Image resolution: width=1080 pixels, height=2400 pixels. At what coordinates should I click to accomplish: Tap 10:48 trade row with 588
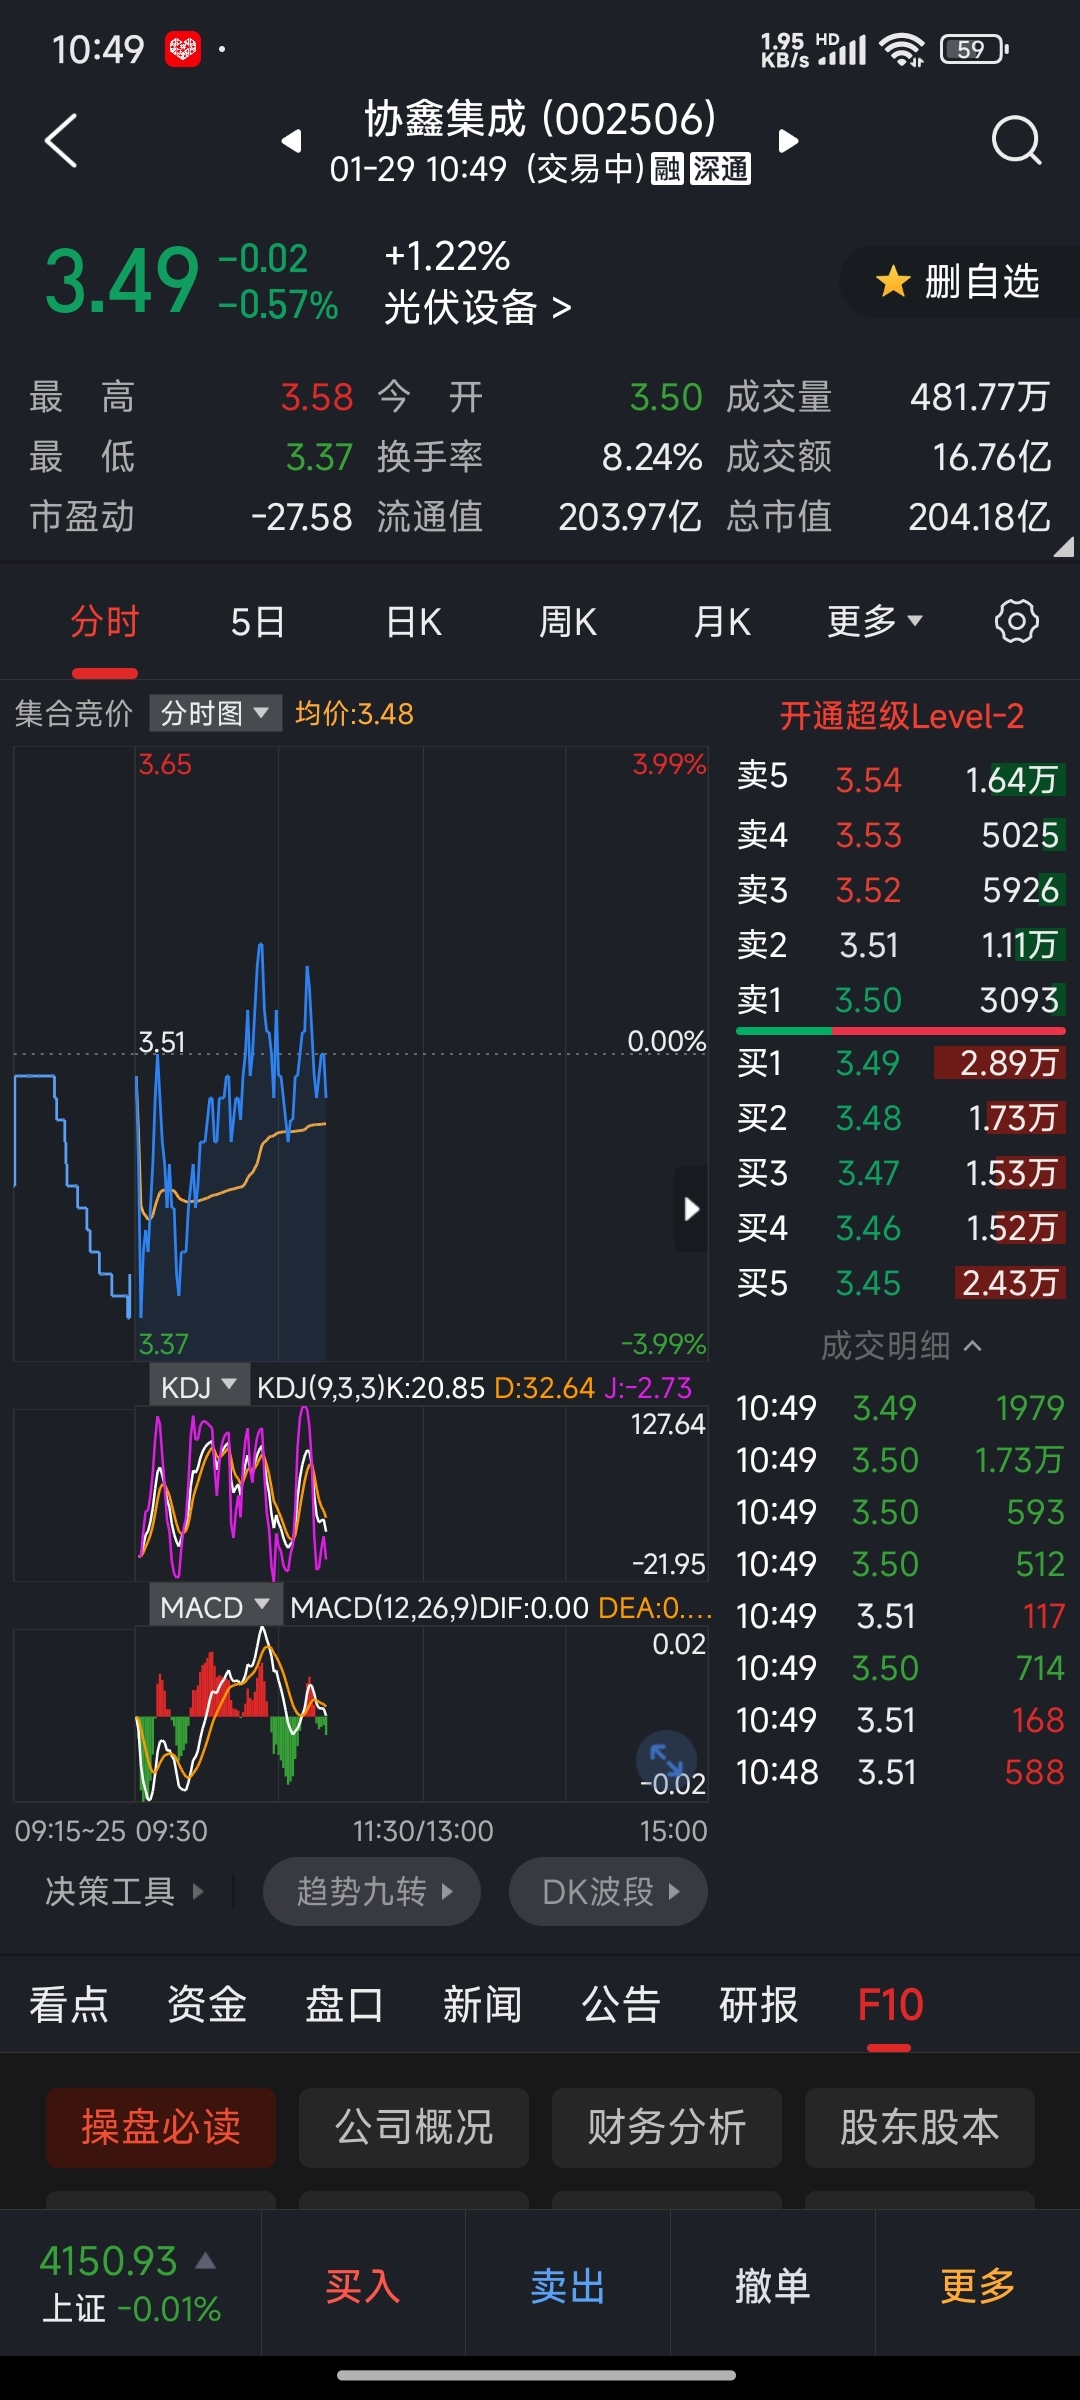pos(900,1772)
